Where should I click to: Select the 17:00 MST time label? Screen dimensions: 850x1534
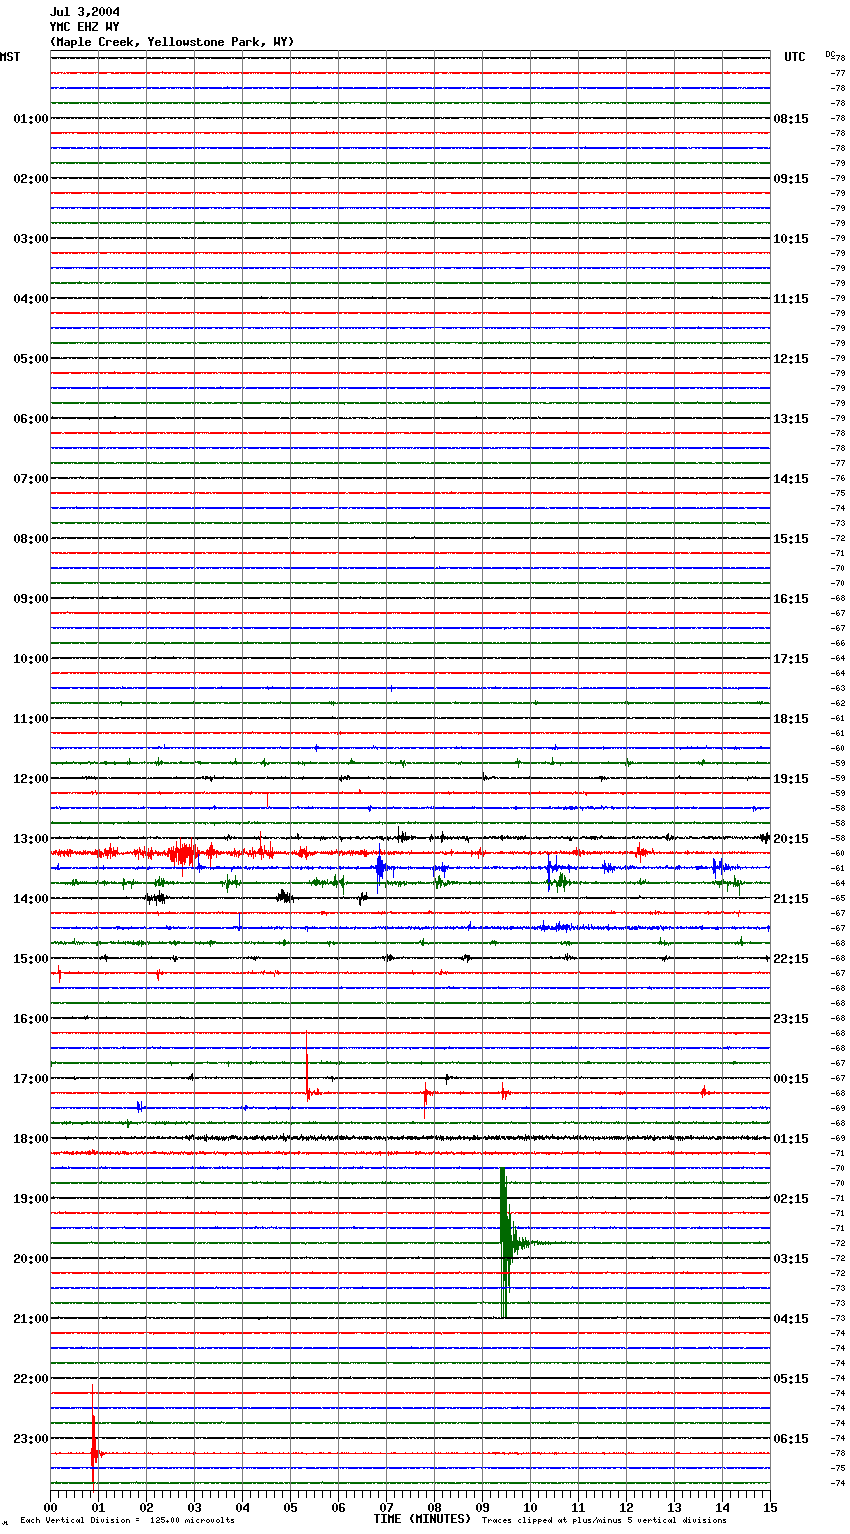(x=31, y=1079)
